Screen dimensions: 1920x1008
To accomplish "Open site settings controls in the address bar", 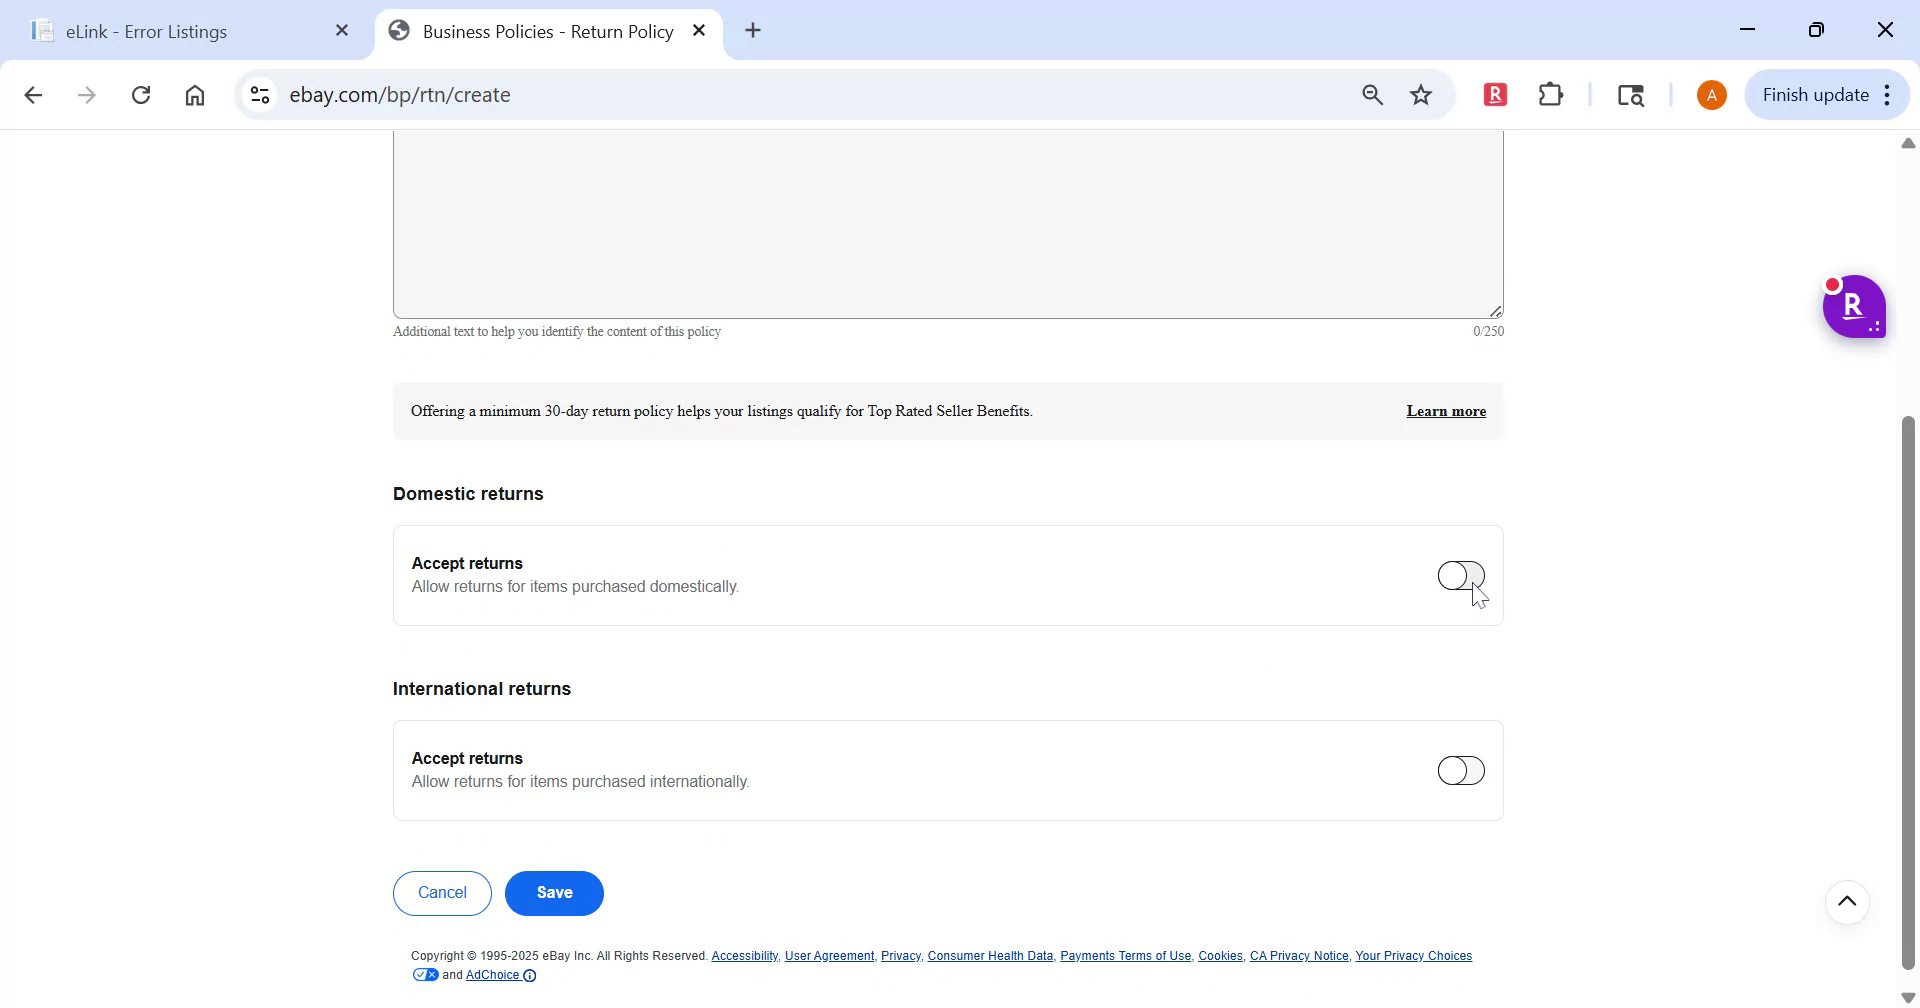I will [x=259, y=94].
